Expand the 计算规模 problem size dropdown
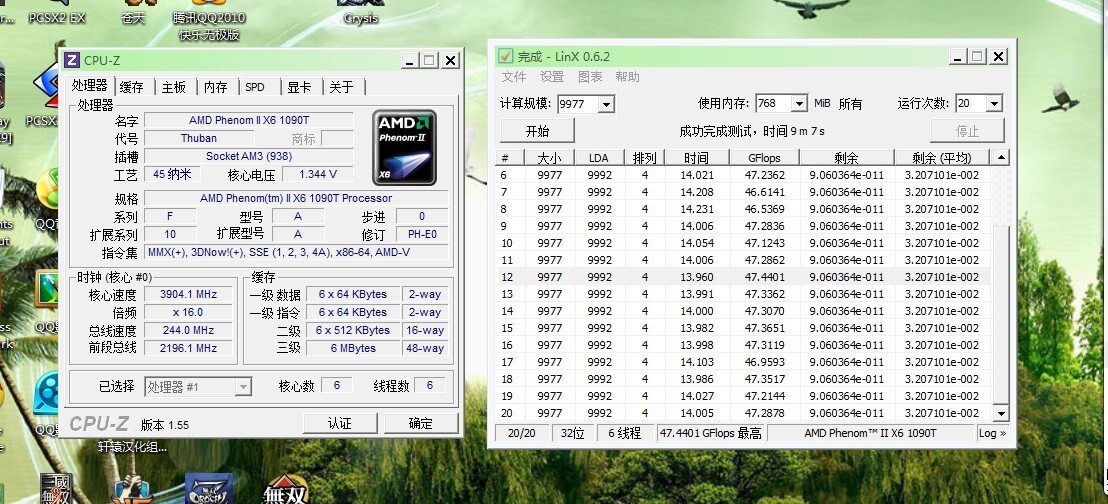This screenshot has width=1108, height=504. pyautogui.click(x=606, y=104)
